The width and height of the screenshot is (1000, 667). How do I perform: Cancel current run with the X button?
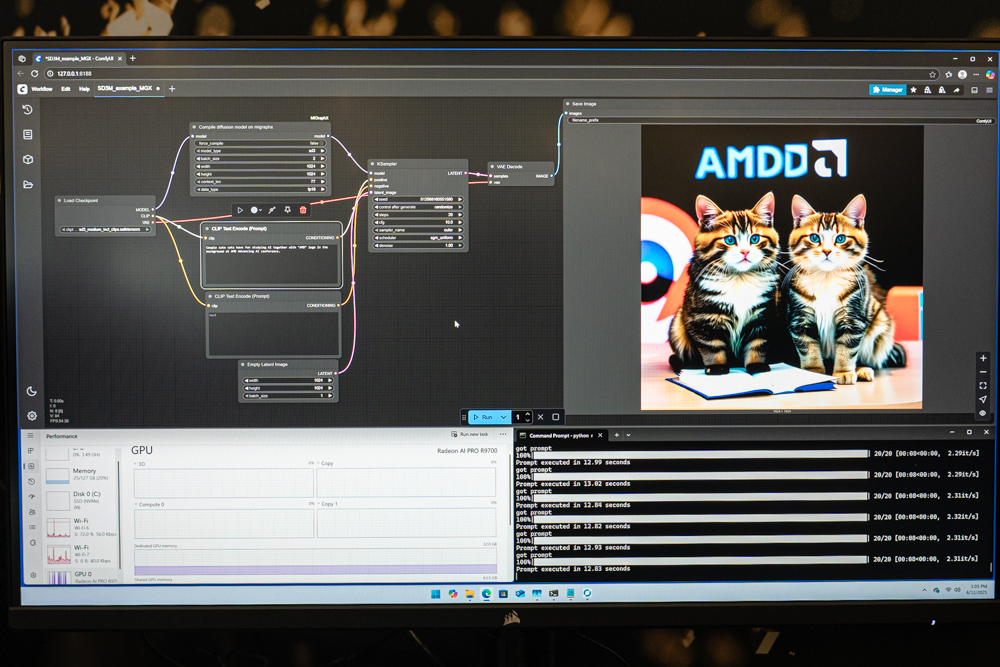541,417
